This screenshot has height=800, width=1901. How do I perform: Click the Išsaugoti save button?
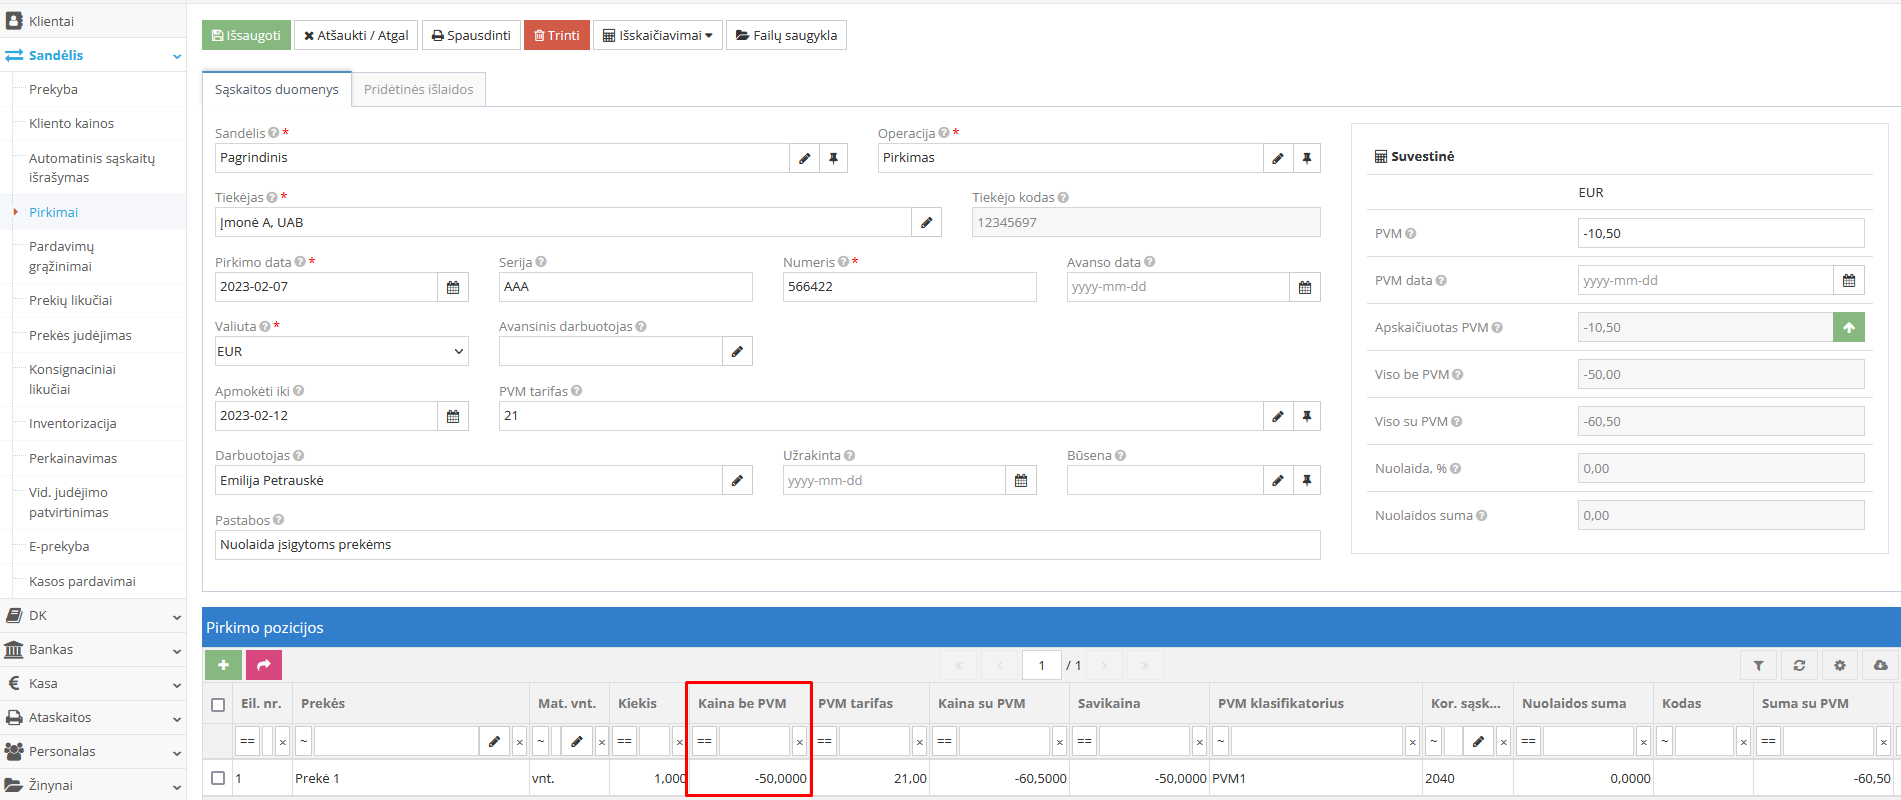[x=246, y=35]
